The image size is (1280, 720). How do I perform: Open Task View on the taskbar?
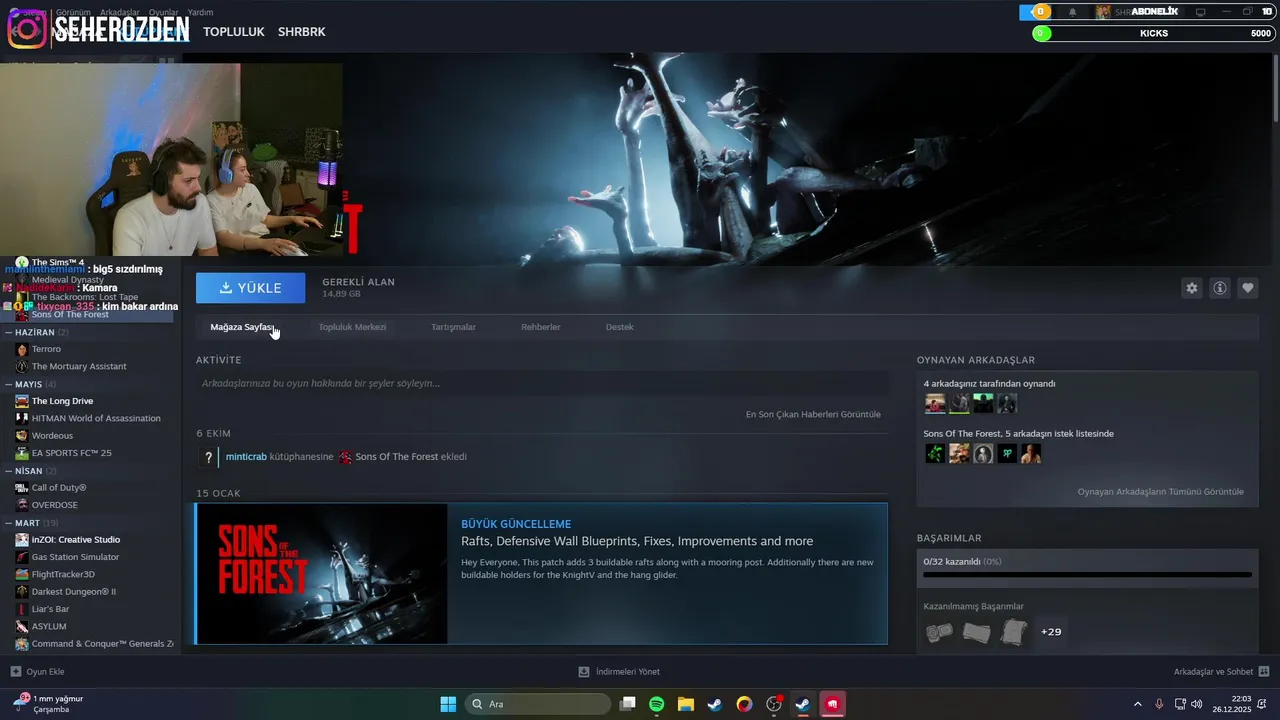point(627,704)
